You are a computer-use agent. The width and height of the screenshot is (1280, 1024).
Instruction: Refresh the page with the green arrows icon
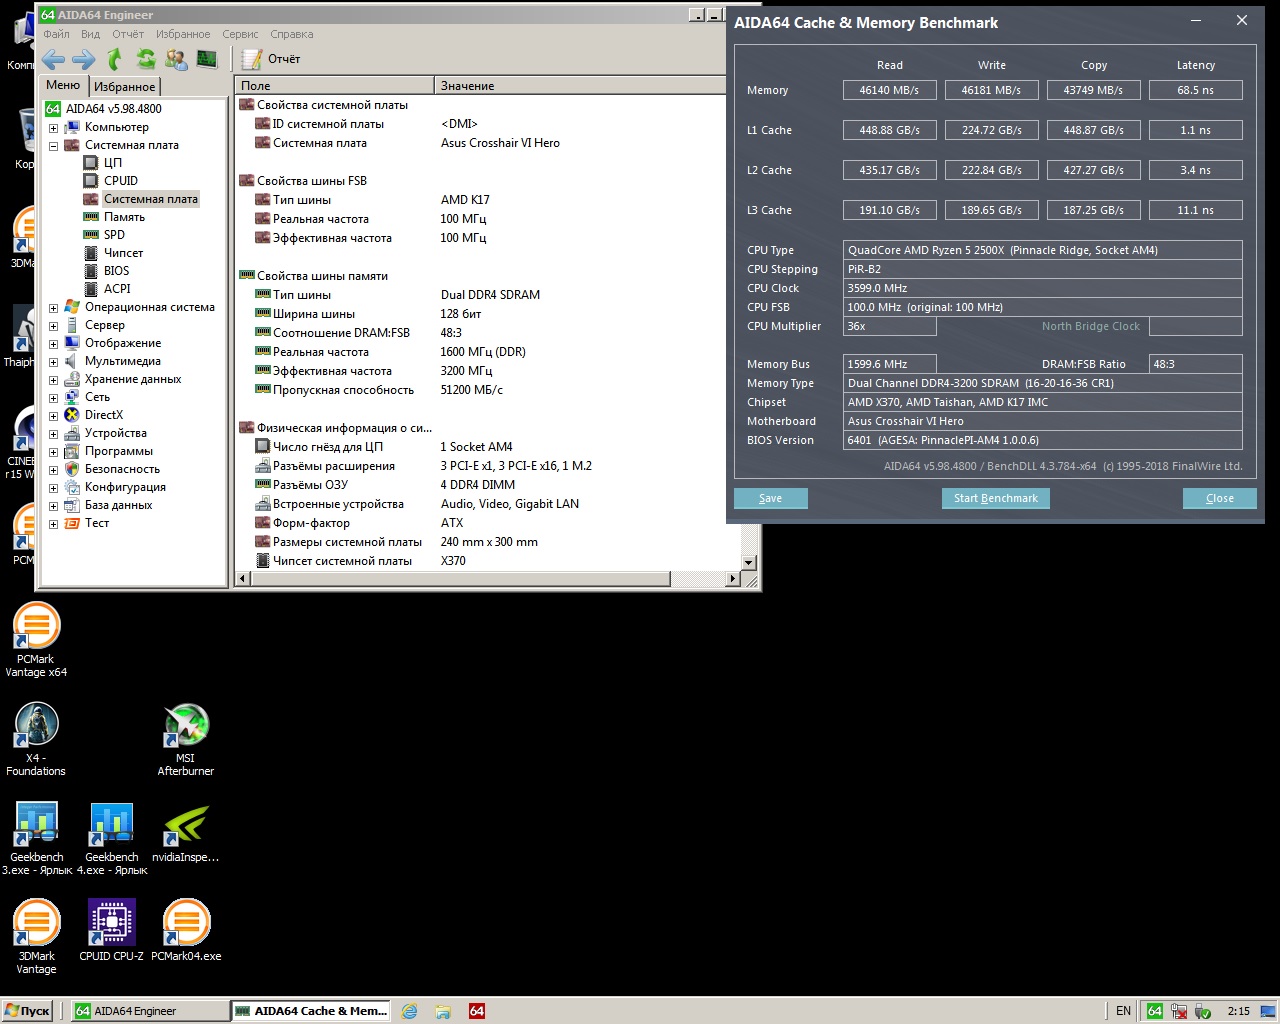146,59
